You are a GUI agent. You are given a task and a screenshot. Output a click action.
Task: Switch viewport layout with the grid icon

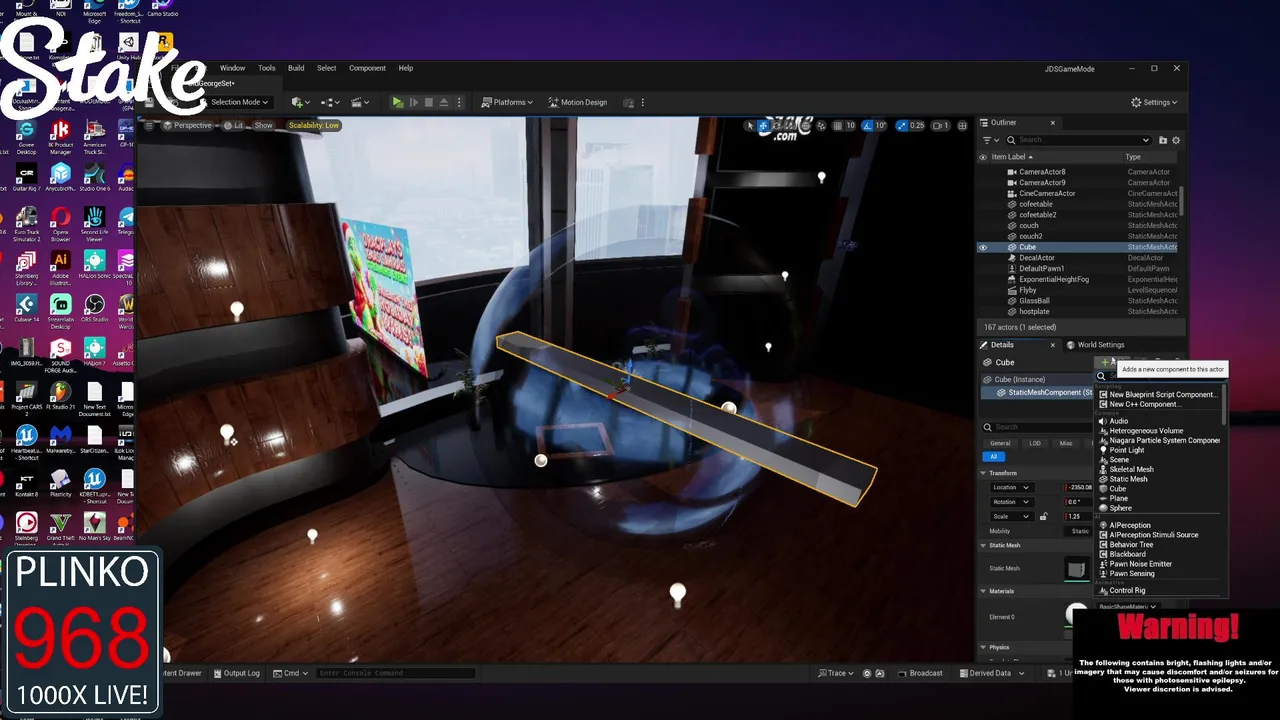[x=963, y=125]
